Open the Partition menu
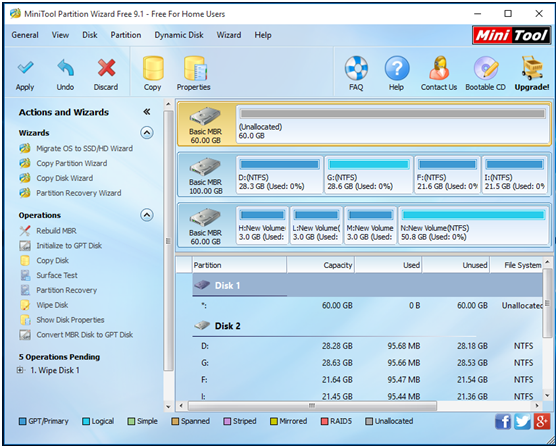The width and height of the screenshot is (558, 448). coord(126,35)
